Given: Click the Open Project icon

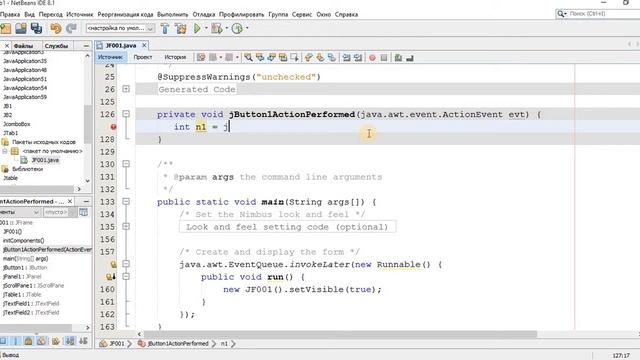Looking at the screenshot, I should click(x=21, y=28).
